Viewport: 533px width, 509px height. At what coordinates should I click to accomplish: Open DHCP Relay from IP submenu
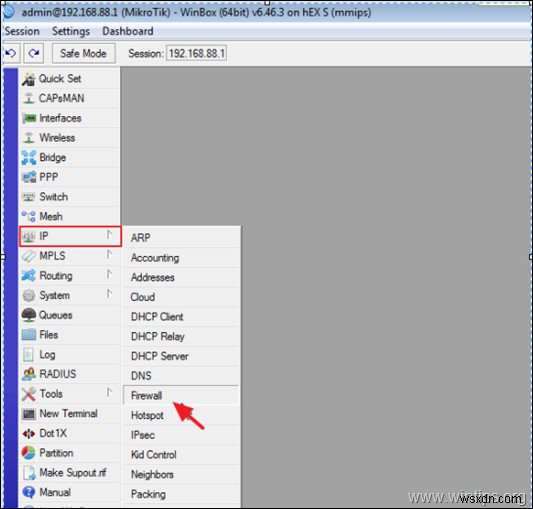click(x=181, y=337)
